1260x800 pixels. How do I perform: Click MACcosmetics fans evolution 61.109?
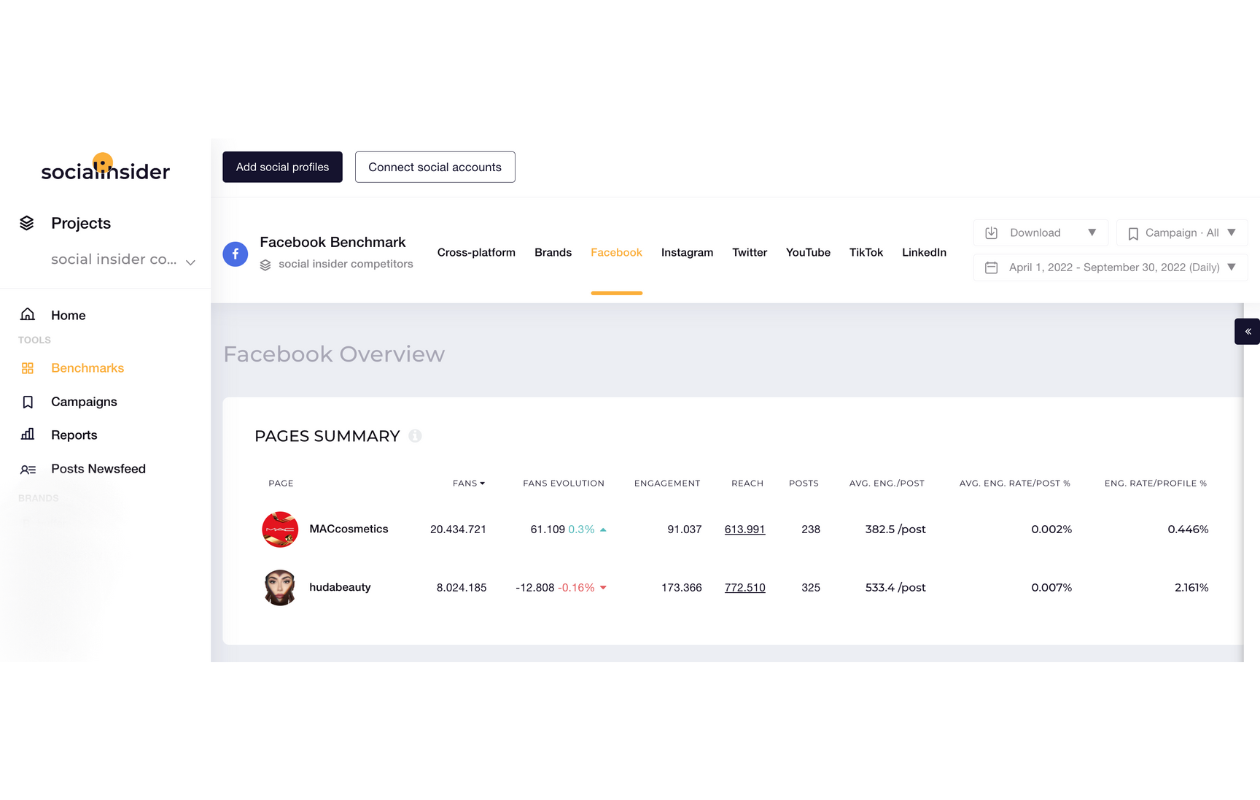548,529
